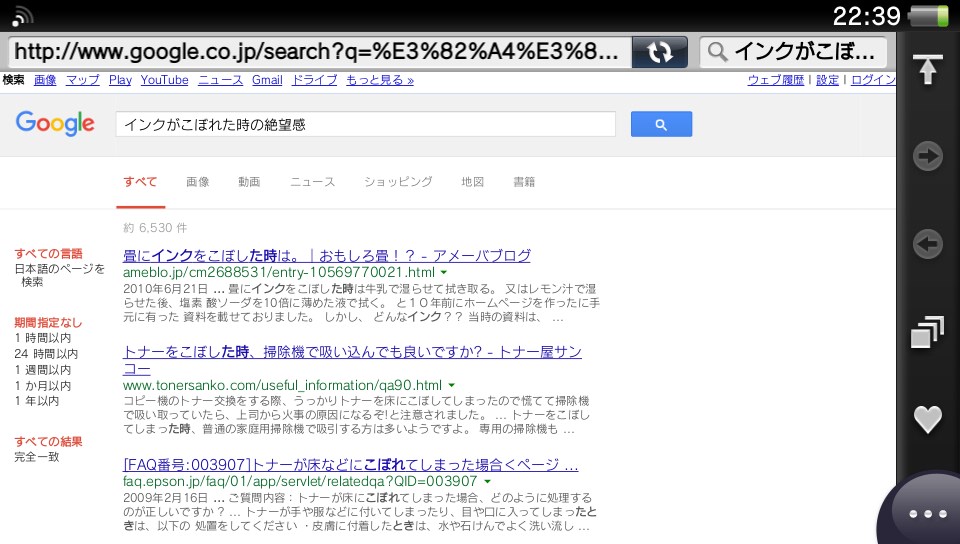Switch to the 地図 search tab
The height and width of the screenshot is (544, 960).
tap(473, 182)
